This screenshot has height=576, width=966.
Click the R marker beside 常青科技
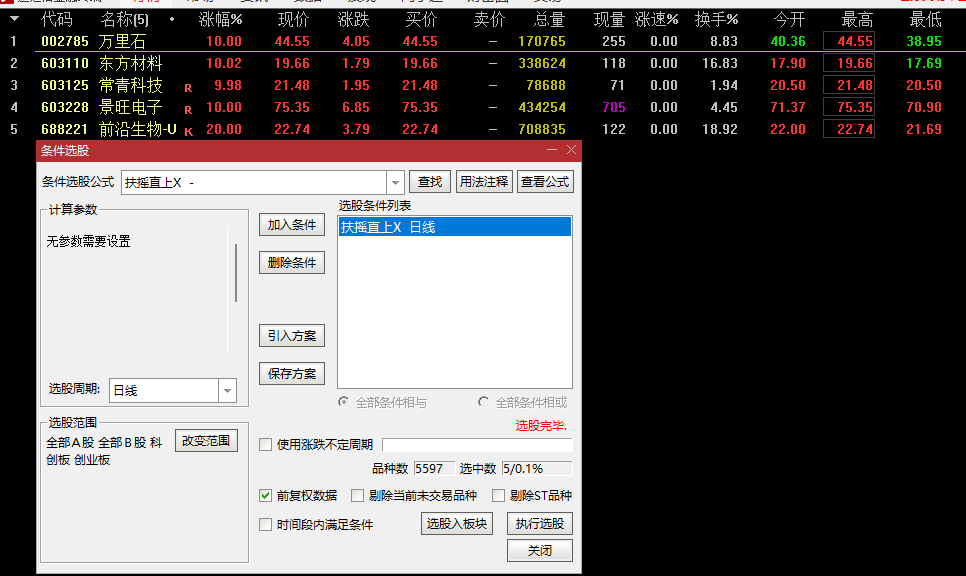coord(188,87)
